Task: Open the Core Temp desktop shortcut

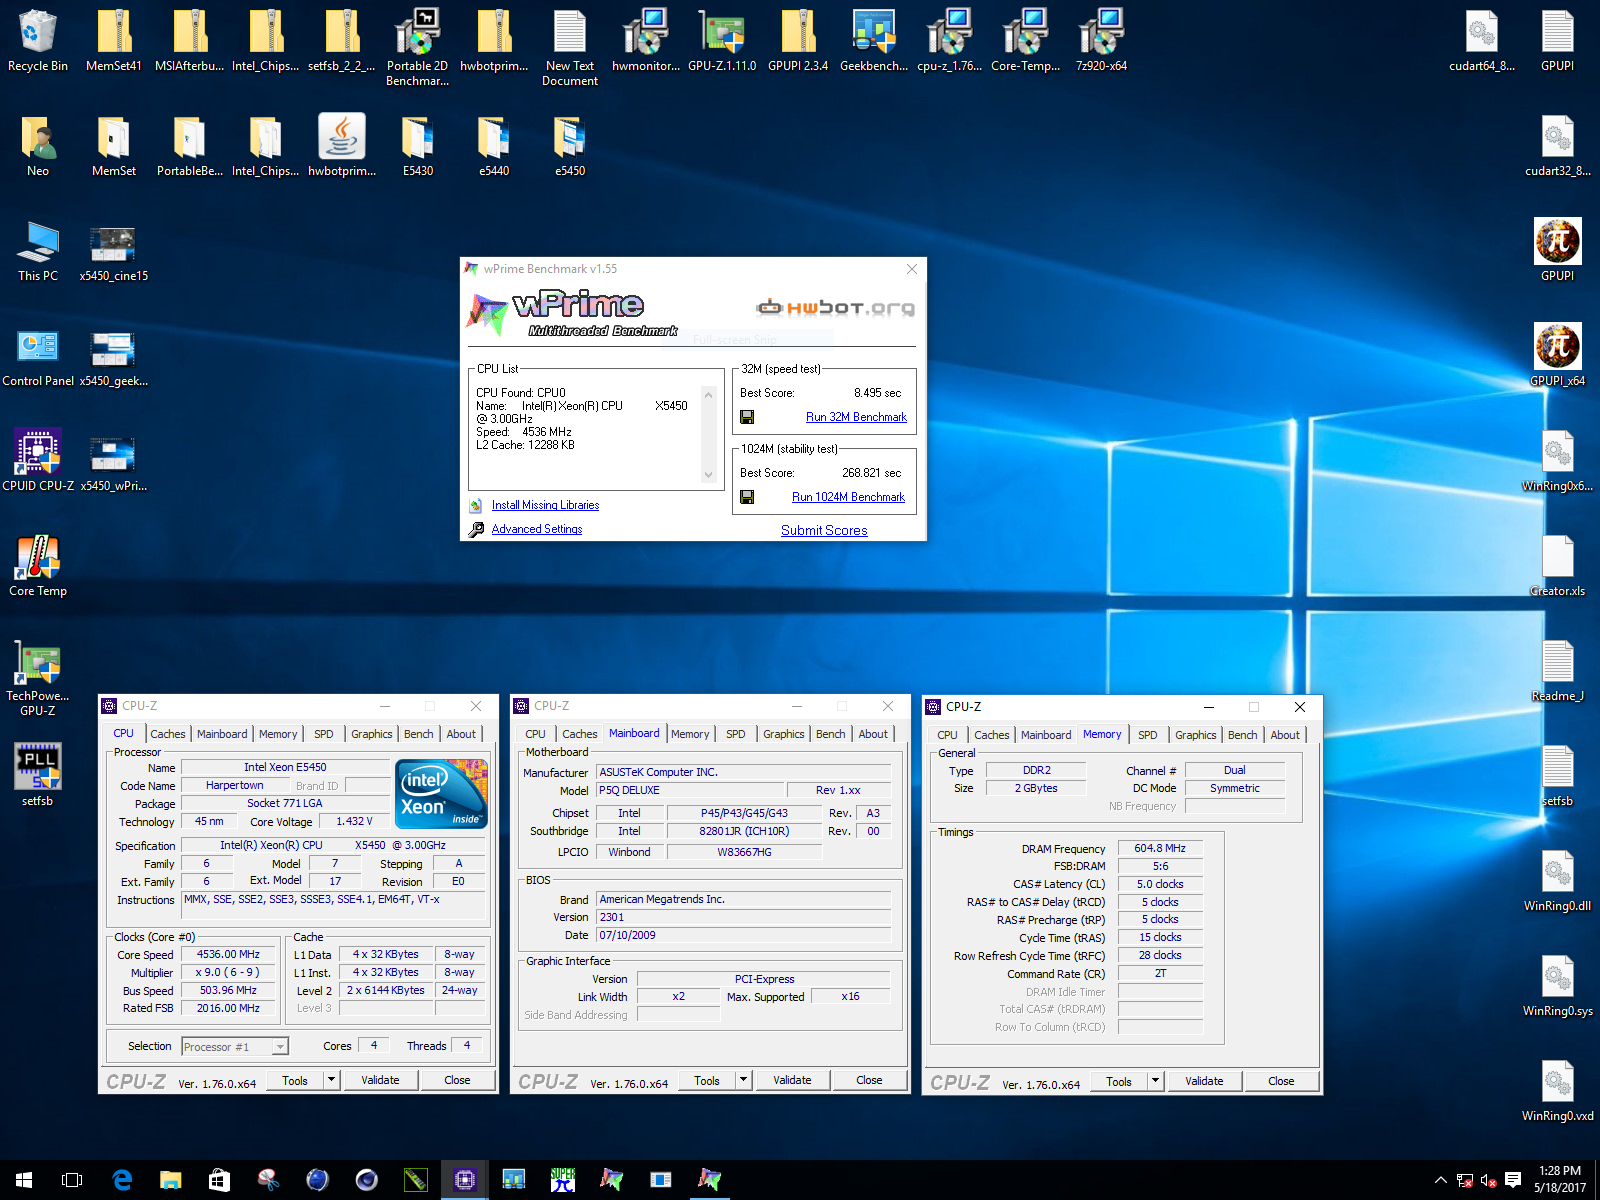Action: (x=38, y=565)
